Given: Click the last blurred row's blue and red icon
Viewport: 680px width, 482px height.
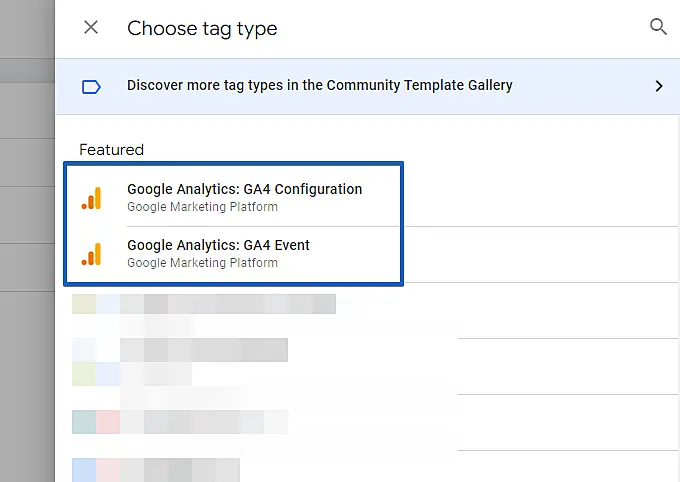Looking at the screenshot, I should (x=95, y=469).
